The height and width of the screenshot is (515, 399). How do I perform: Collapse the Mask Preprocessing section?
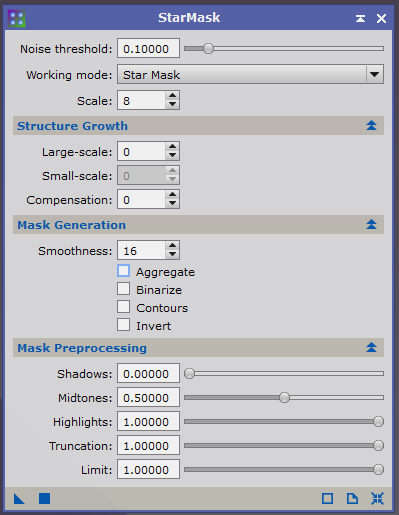coord(371,347)
